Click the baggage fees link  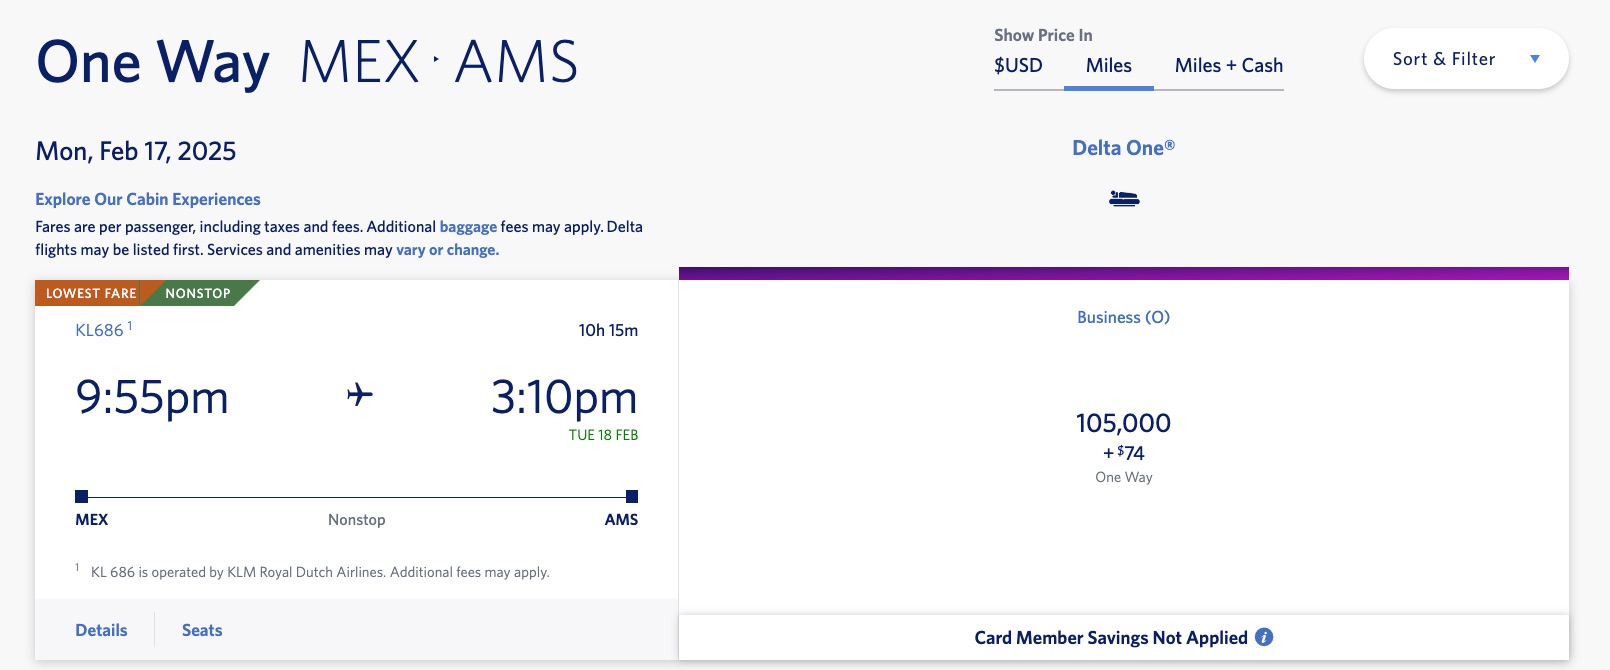468,226
